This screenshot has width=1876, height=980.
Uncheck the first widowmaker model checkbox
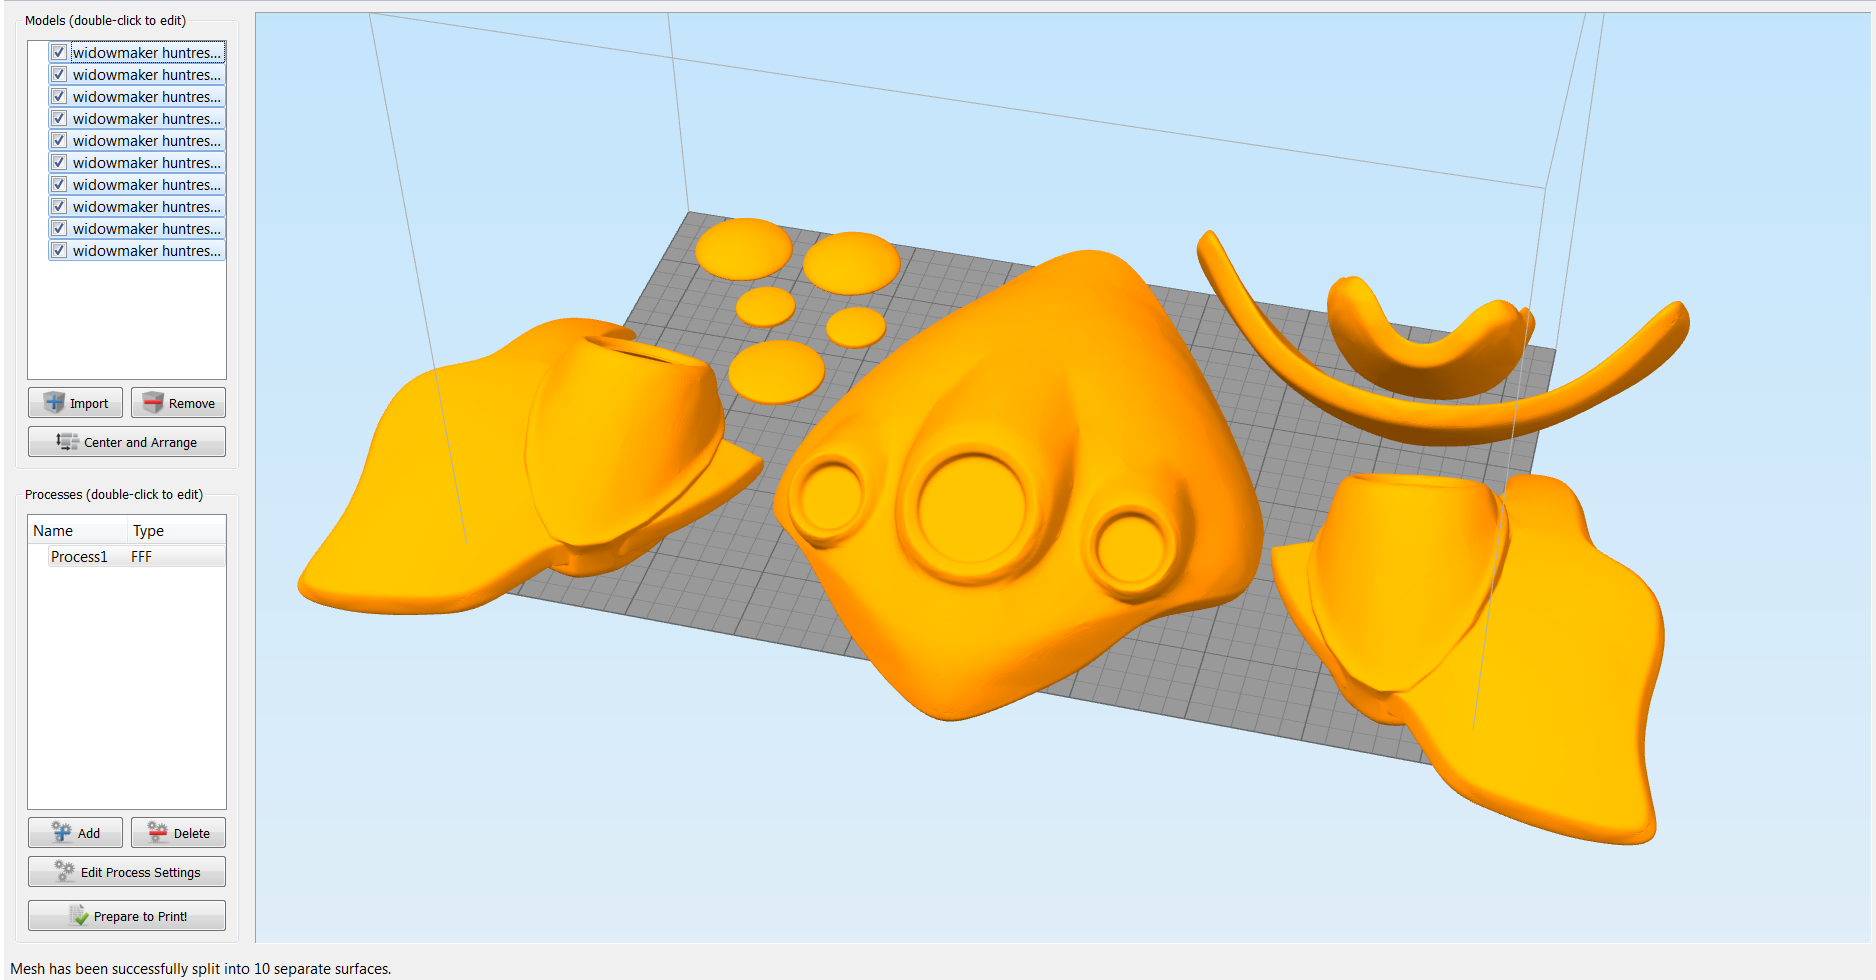pyautogui.click(x=59, y=52)
